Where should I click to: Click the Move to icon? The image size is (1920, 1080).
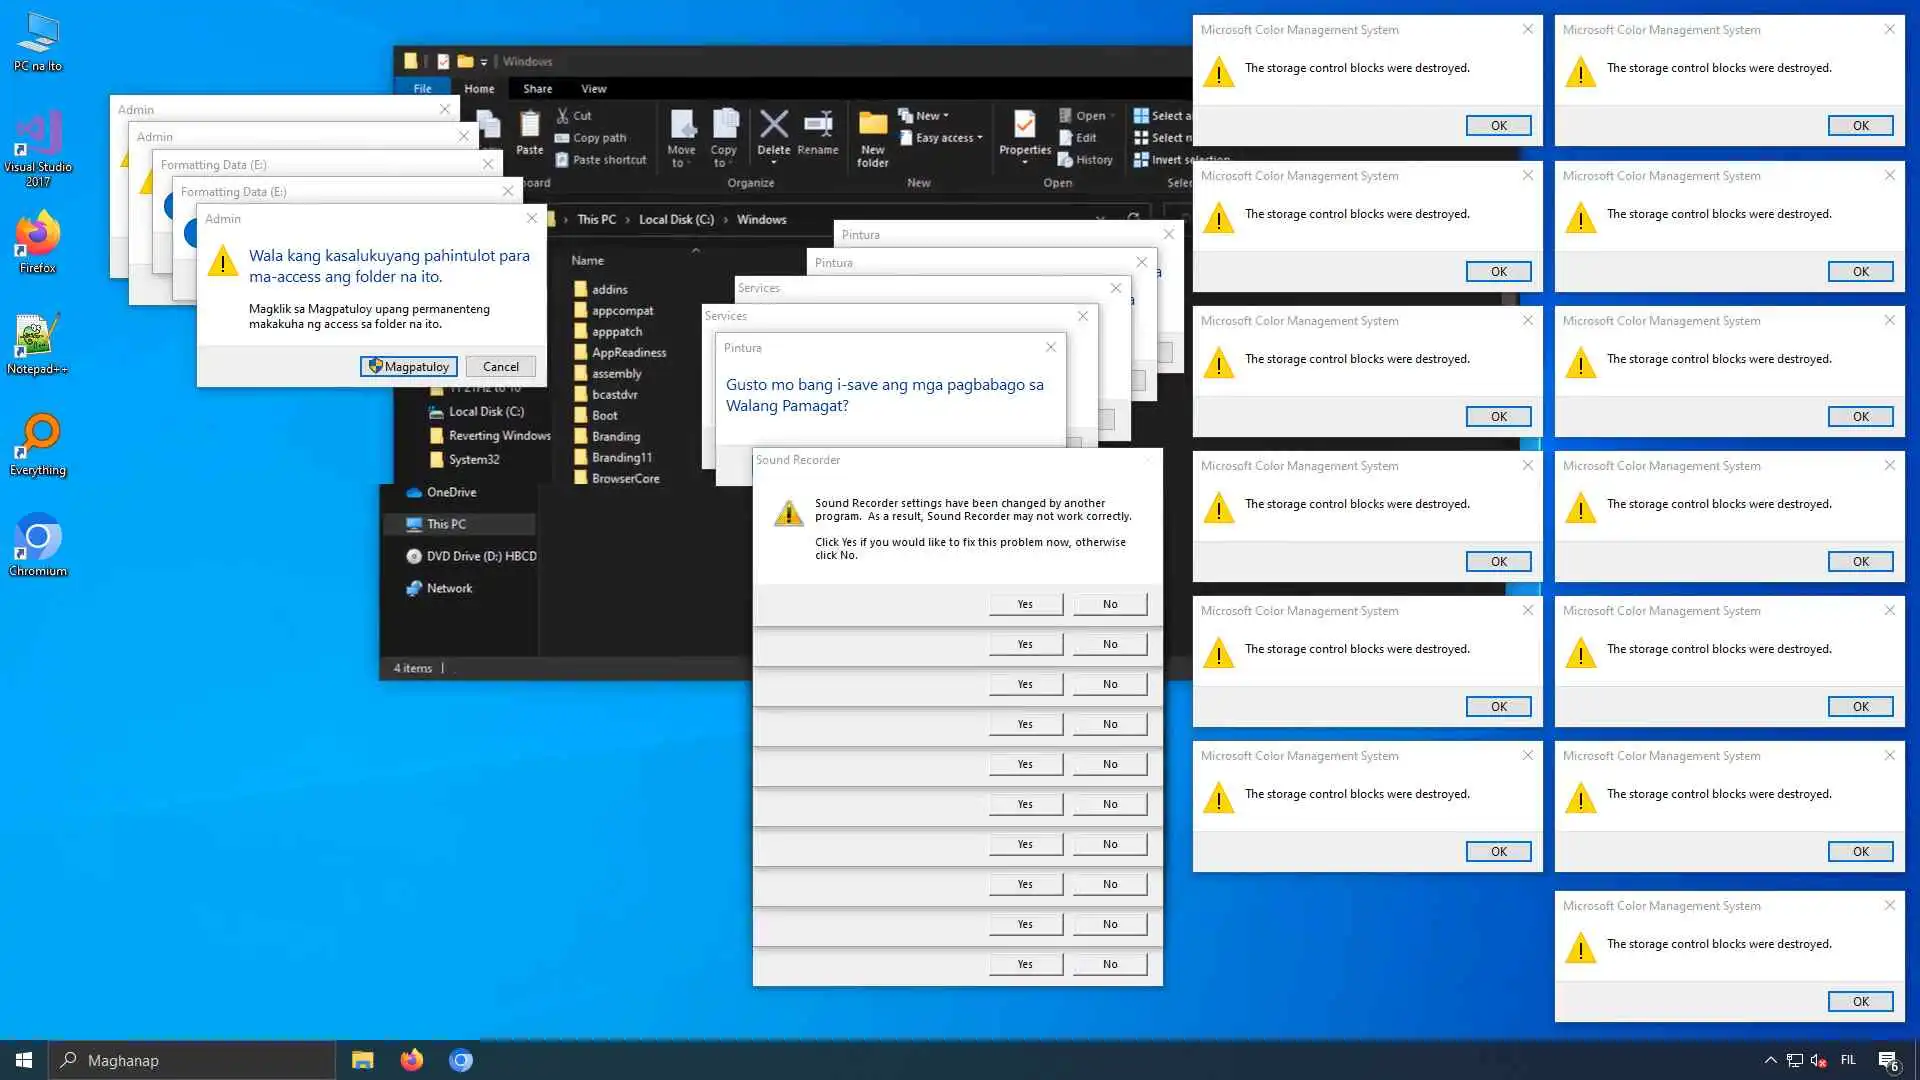tap(682, 126)
